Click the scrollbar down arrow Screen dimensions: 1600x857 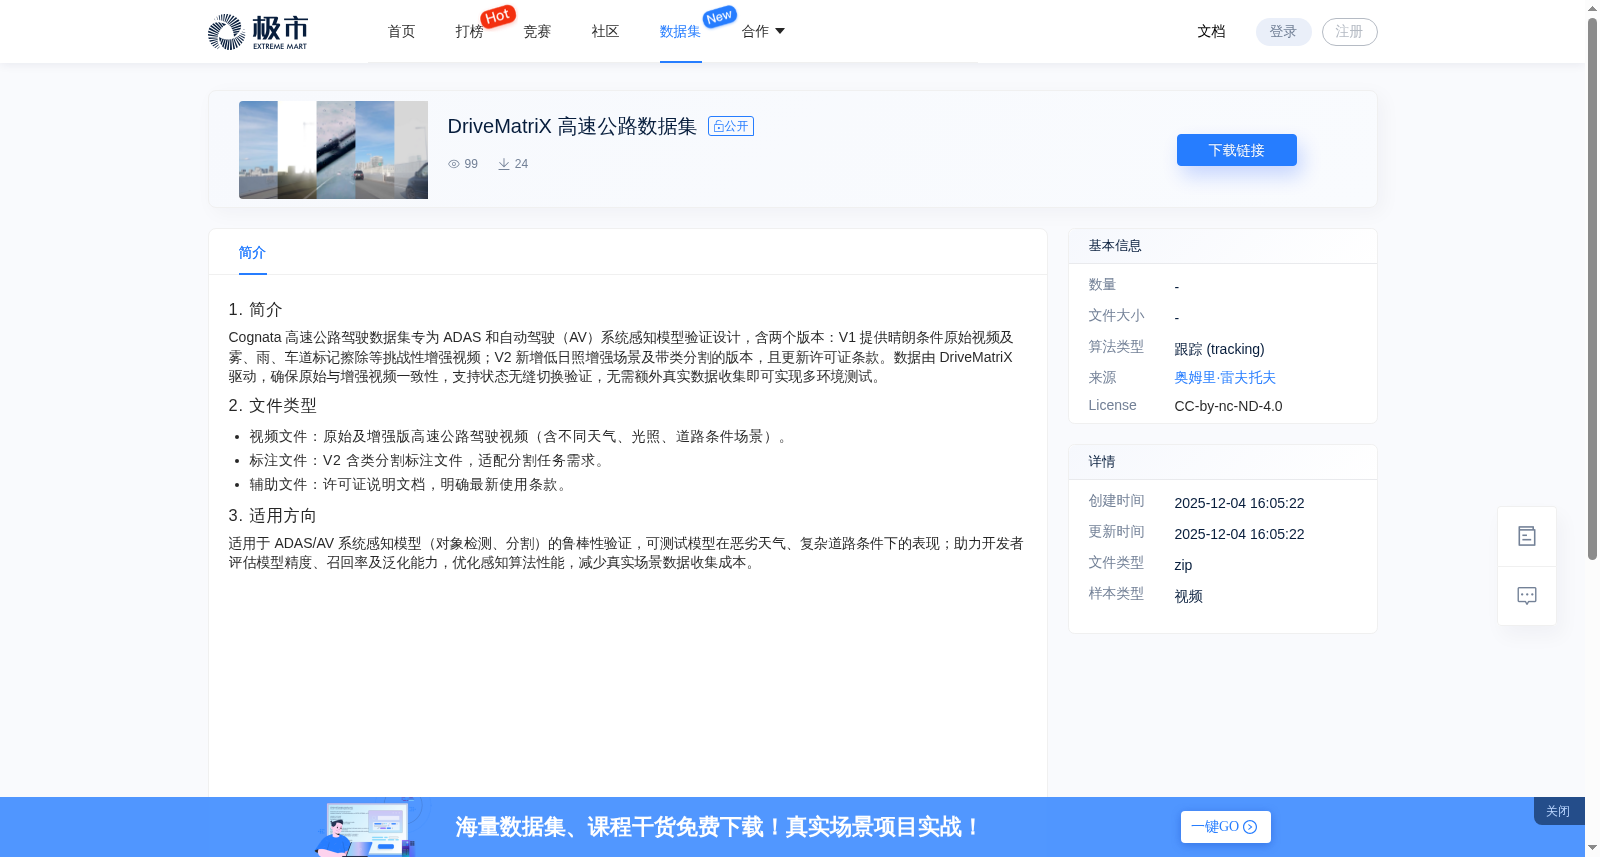(x=1592, y=848)
